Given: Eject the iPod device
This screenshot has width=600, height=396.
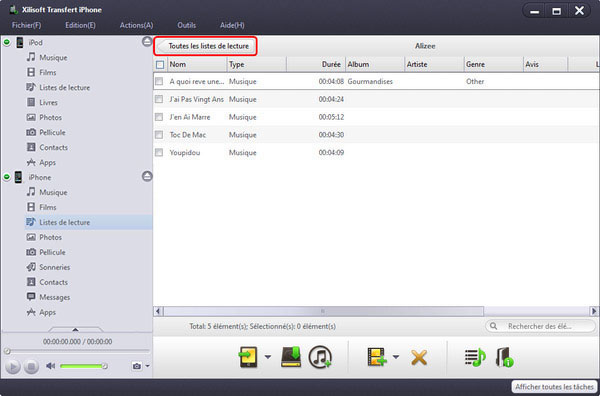Looking at the screenshot, I should 147,42.
